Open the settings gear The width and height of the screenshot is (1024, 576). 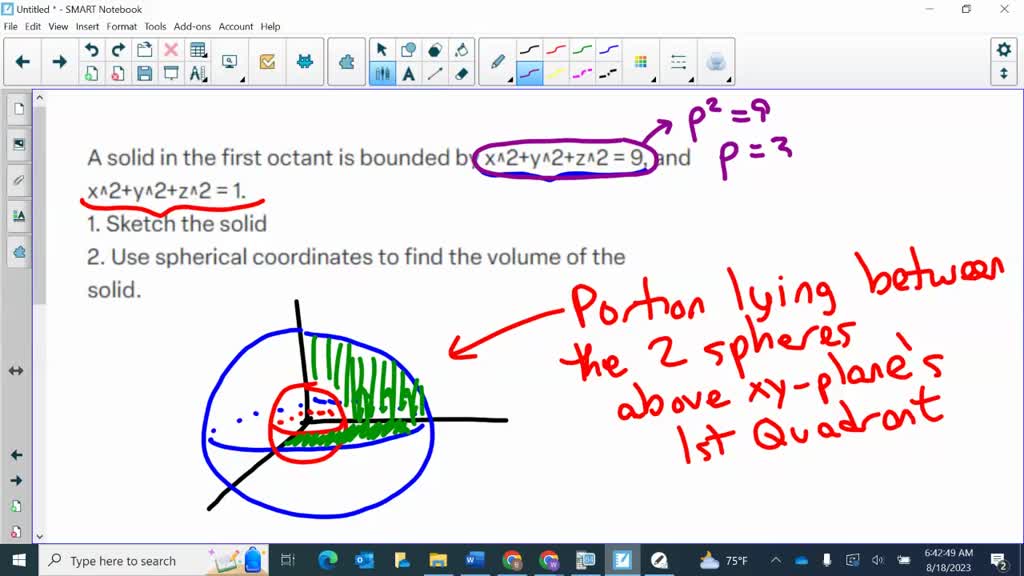tap(1004, 48)
